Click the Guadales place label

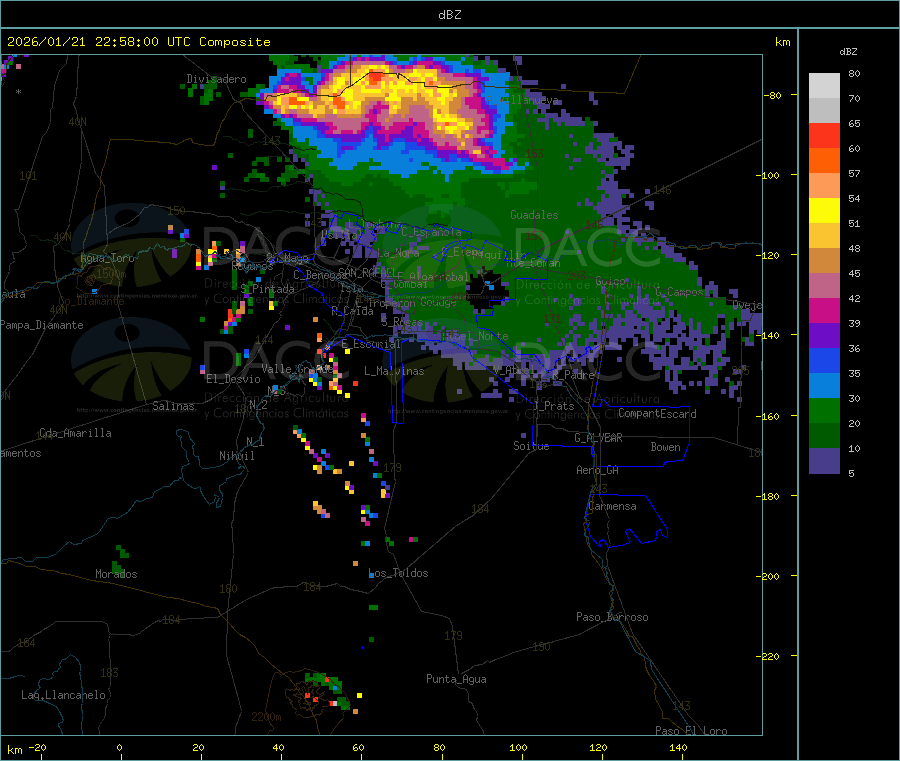[534, 215]
